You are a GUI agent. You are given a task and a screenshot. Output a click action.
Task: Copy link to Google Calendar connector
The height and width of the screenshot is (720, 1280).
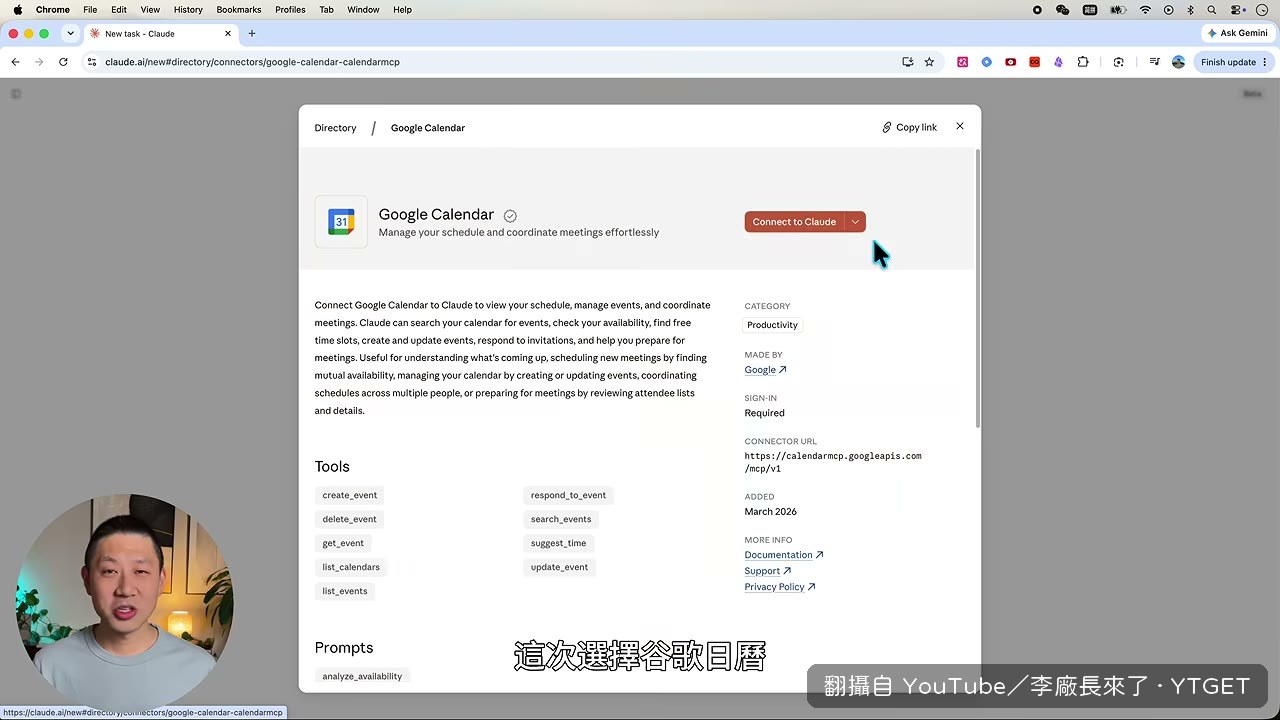[909, 127]
